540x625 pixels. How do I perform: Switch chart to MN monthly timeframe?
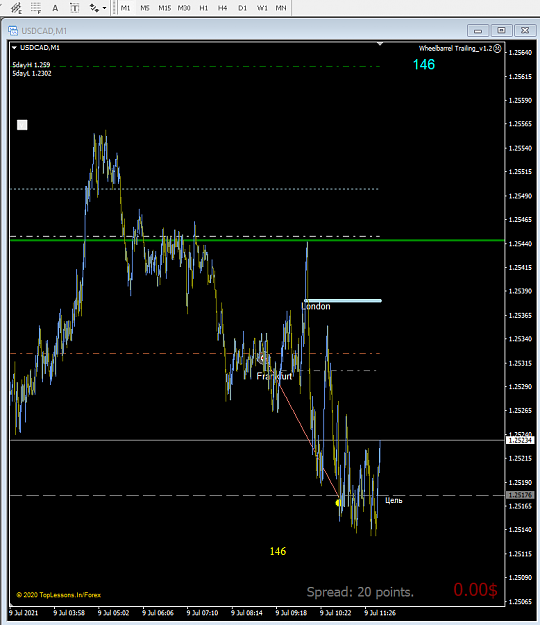281,8
